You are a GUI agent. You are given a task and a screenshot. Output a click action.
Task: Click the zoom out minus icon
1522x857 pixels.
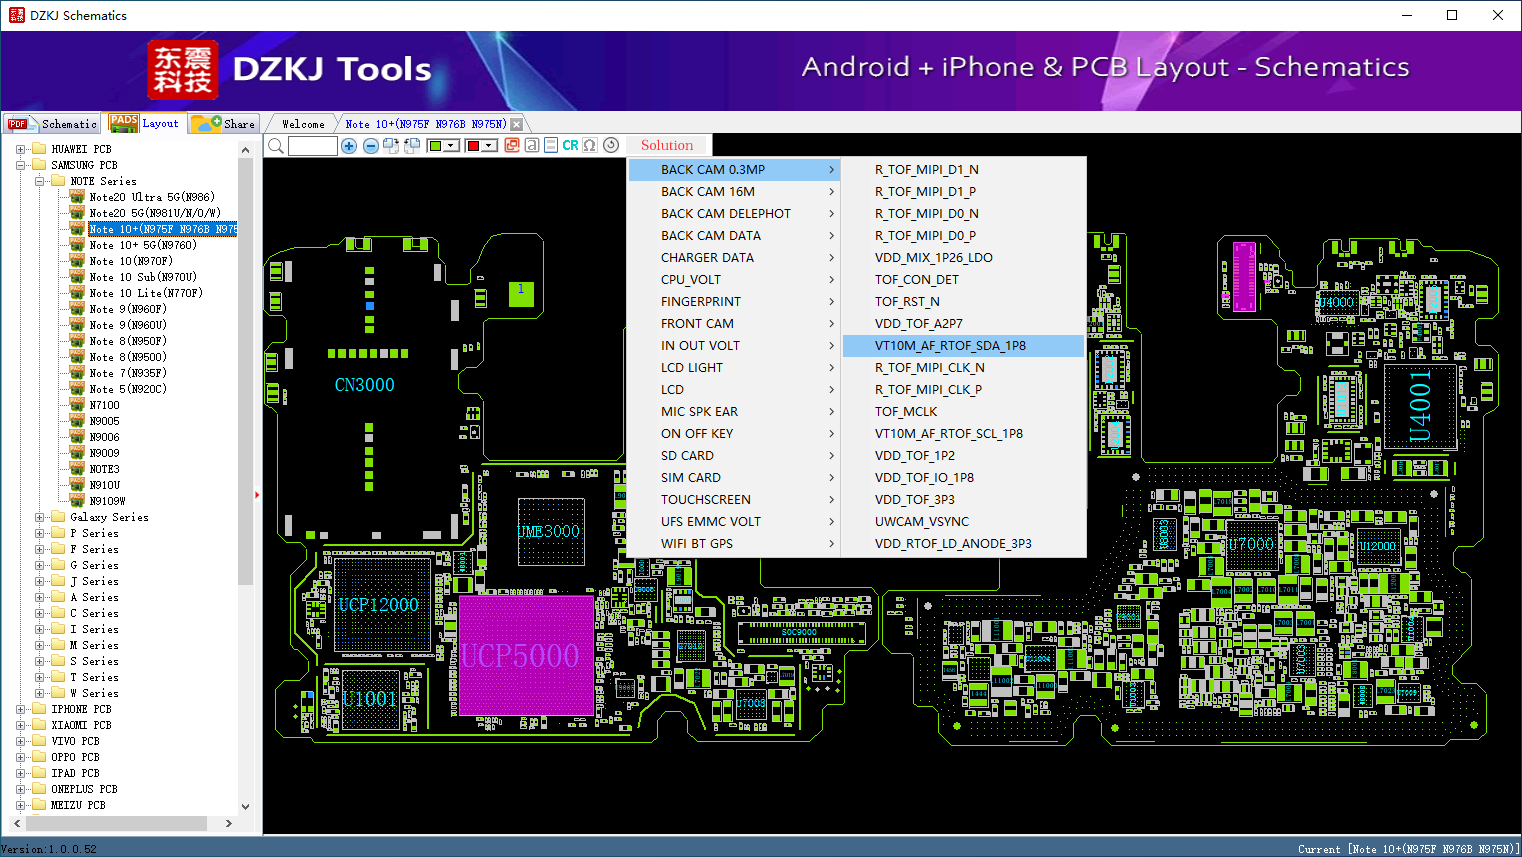[371, 146]
